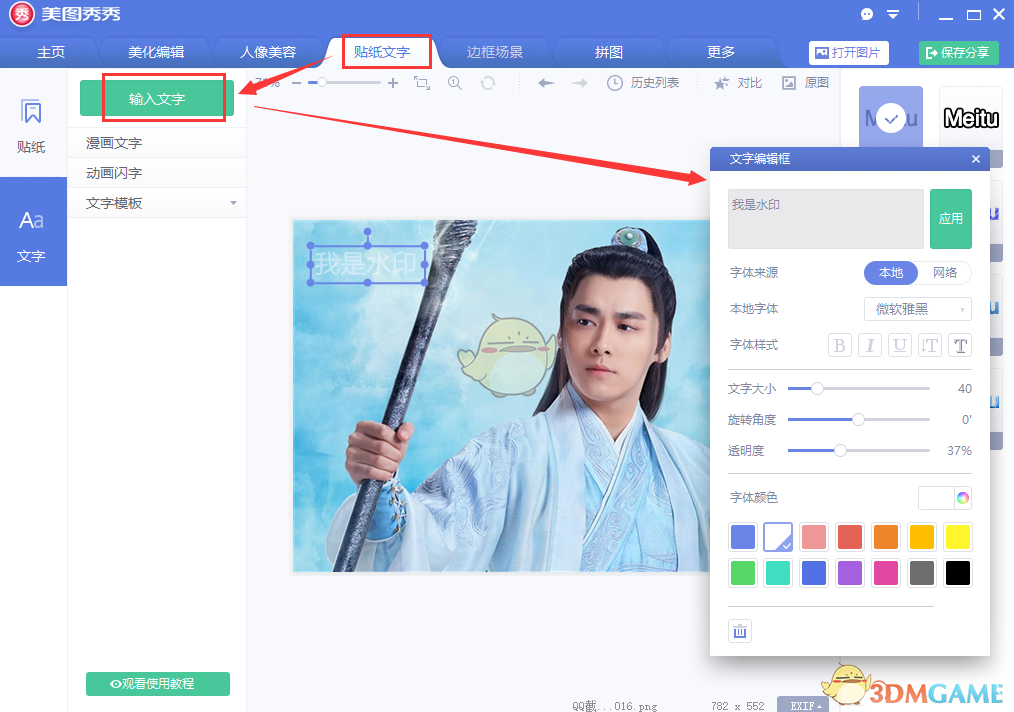Click the 观看使用教程 button
The height and width of the screenshot is (712, 1014).
157,684
